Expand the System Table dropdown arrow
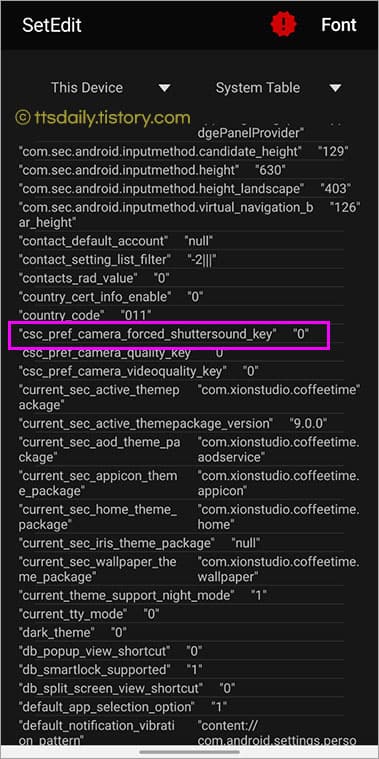379x759 pixels. 335,88
